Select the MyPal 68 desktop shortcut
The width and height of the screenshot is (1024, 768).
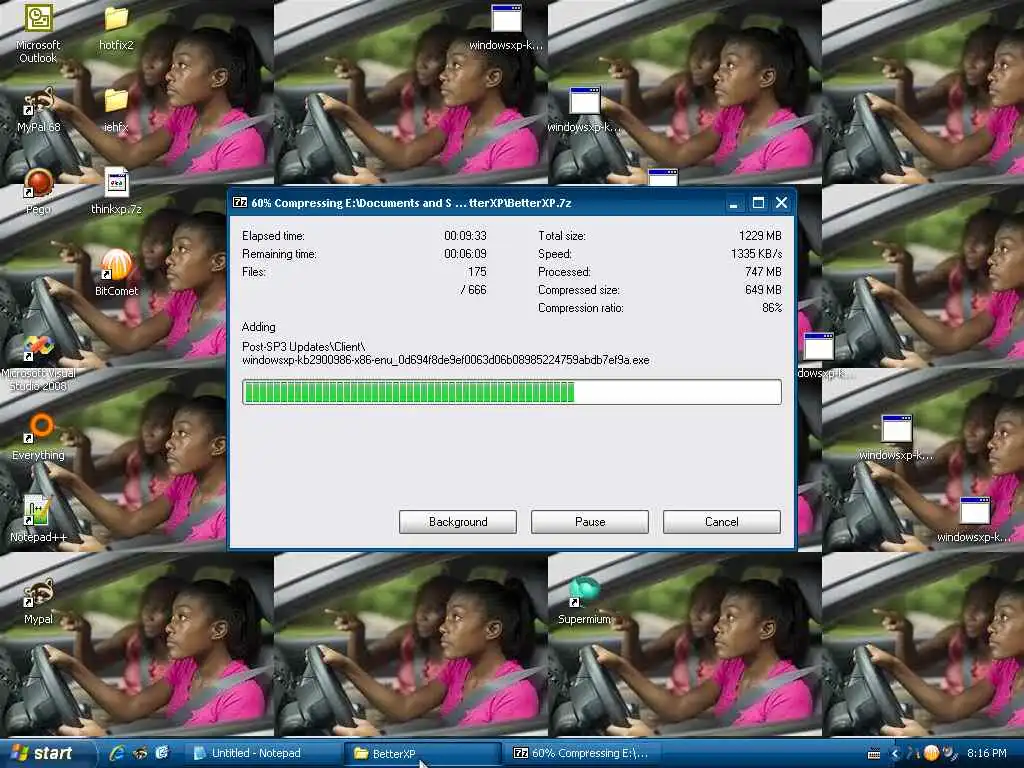[x=38, y=110]
